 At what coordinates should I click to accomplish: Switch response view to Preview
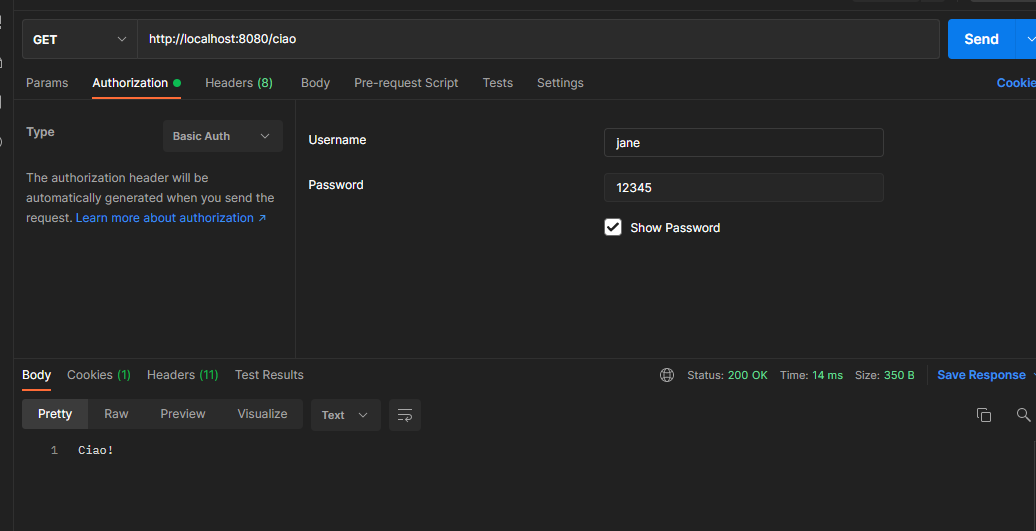click(182, 413)
